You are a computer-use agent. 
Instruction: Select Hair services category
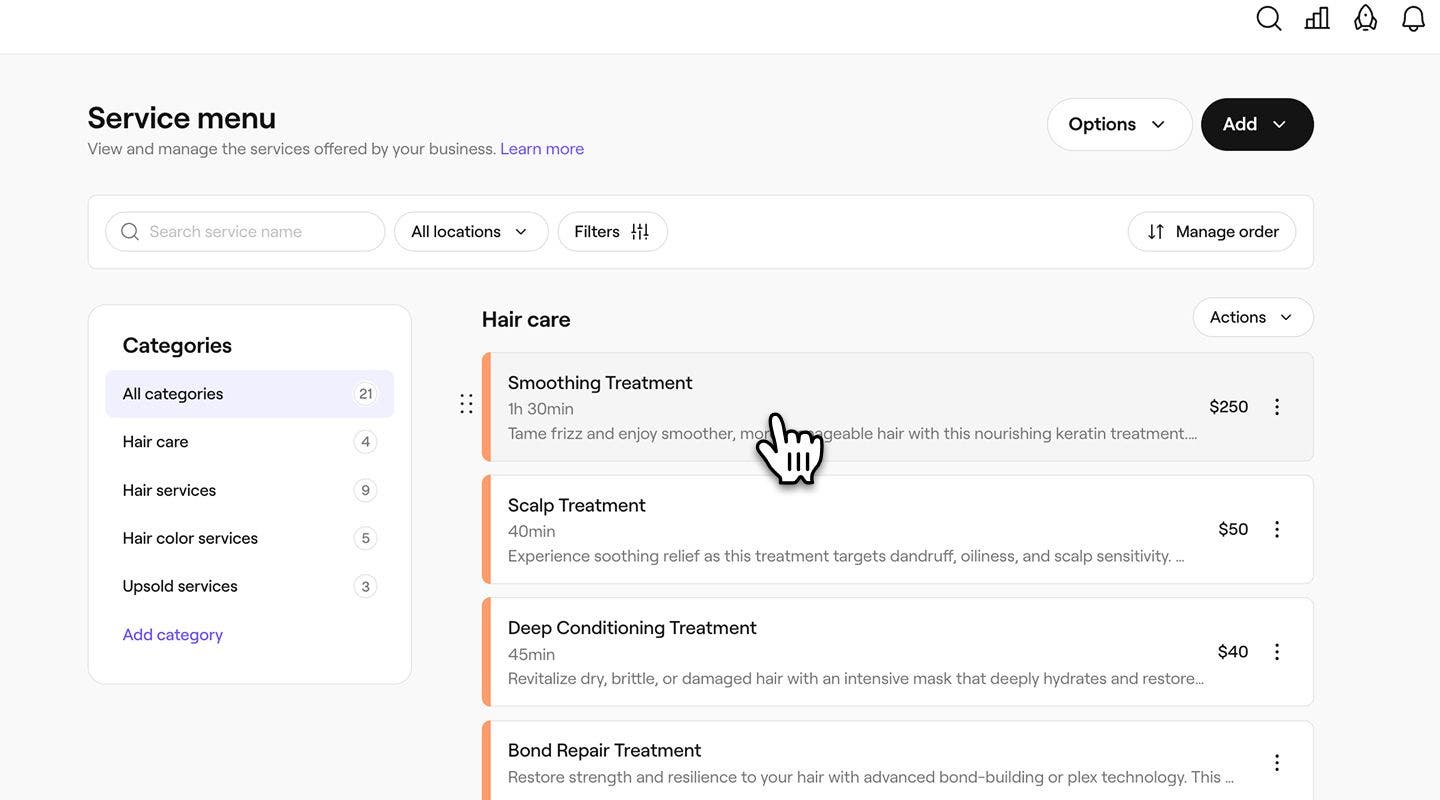(169, 490)
